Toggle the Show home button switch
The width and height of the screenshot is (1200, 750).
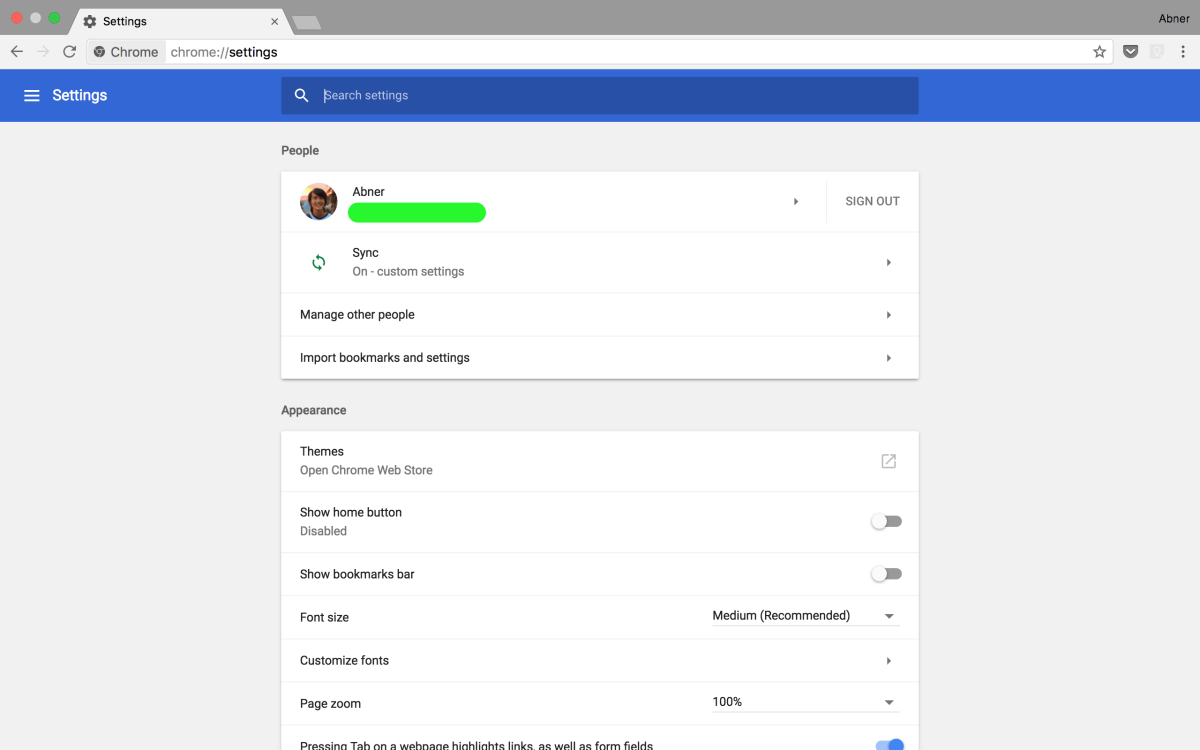click(886, 521)
